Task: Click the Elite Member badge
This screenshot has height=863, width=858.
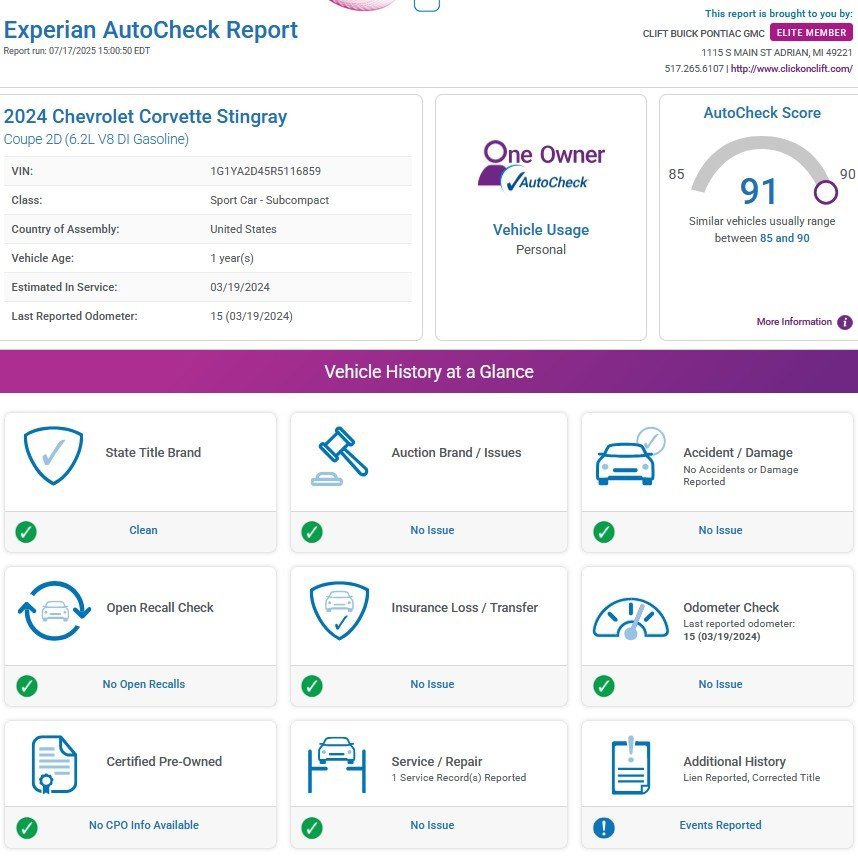Action: 811,33
